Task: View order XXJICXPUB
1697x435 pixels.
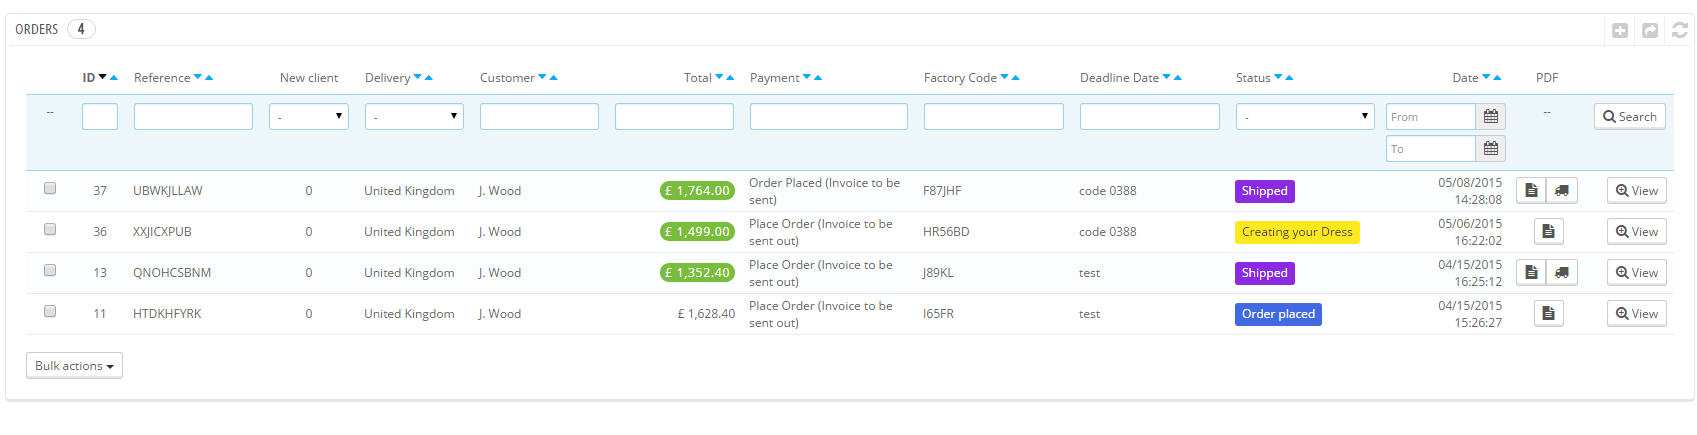Action: pos(1637,232)
